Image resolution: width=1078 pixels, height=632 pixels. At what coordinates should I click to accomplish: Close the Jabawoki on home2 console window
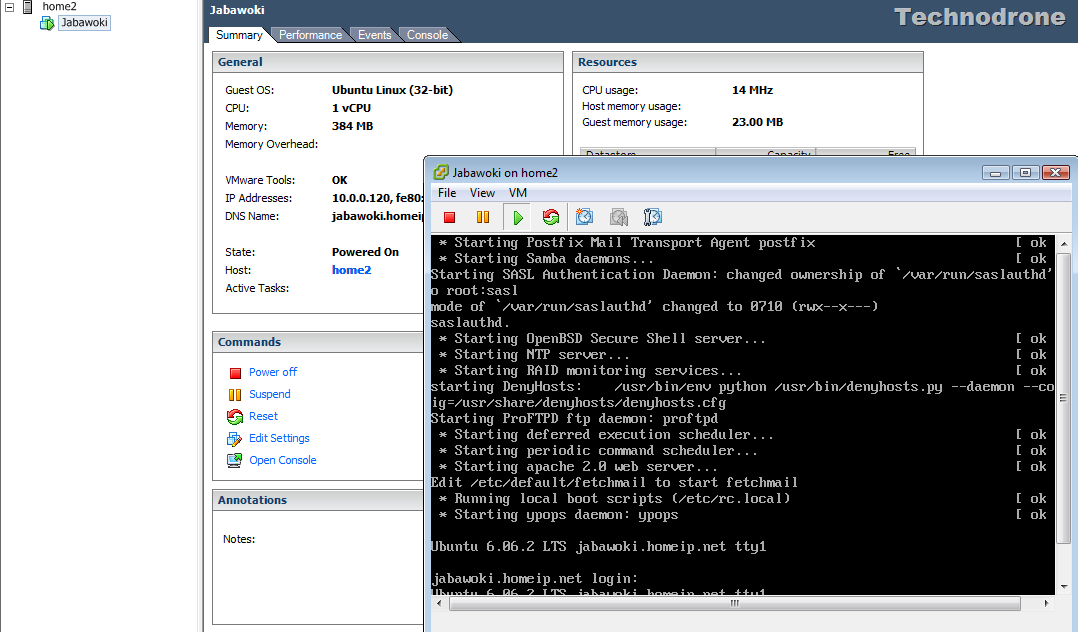(x=1055, y=173)
